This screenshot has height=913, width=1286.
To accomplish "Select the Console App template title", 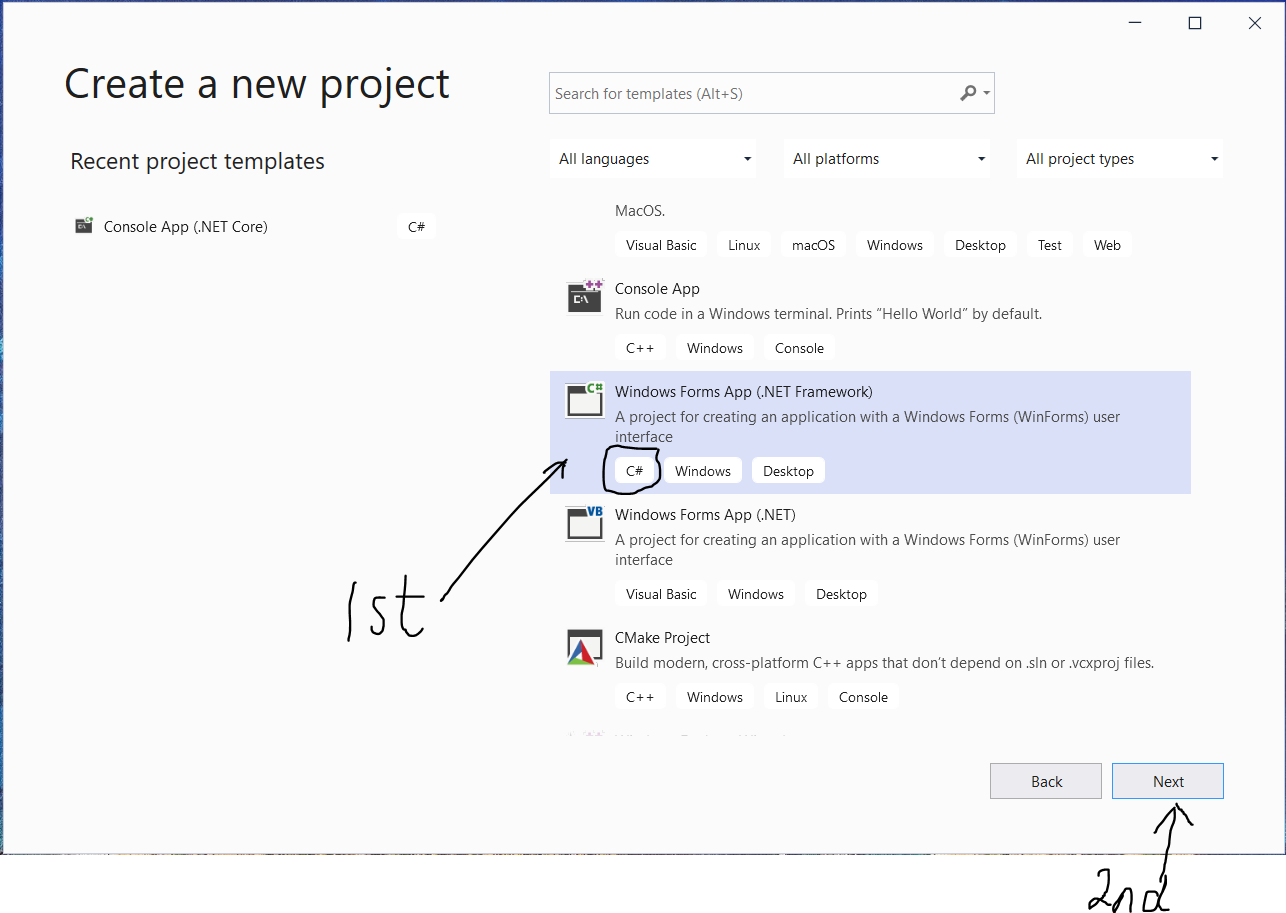I will [x=657, y=289].
